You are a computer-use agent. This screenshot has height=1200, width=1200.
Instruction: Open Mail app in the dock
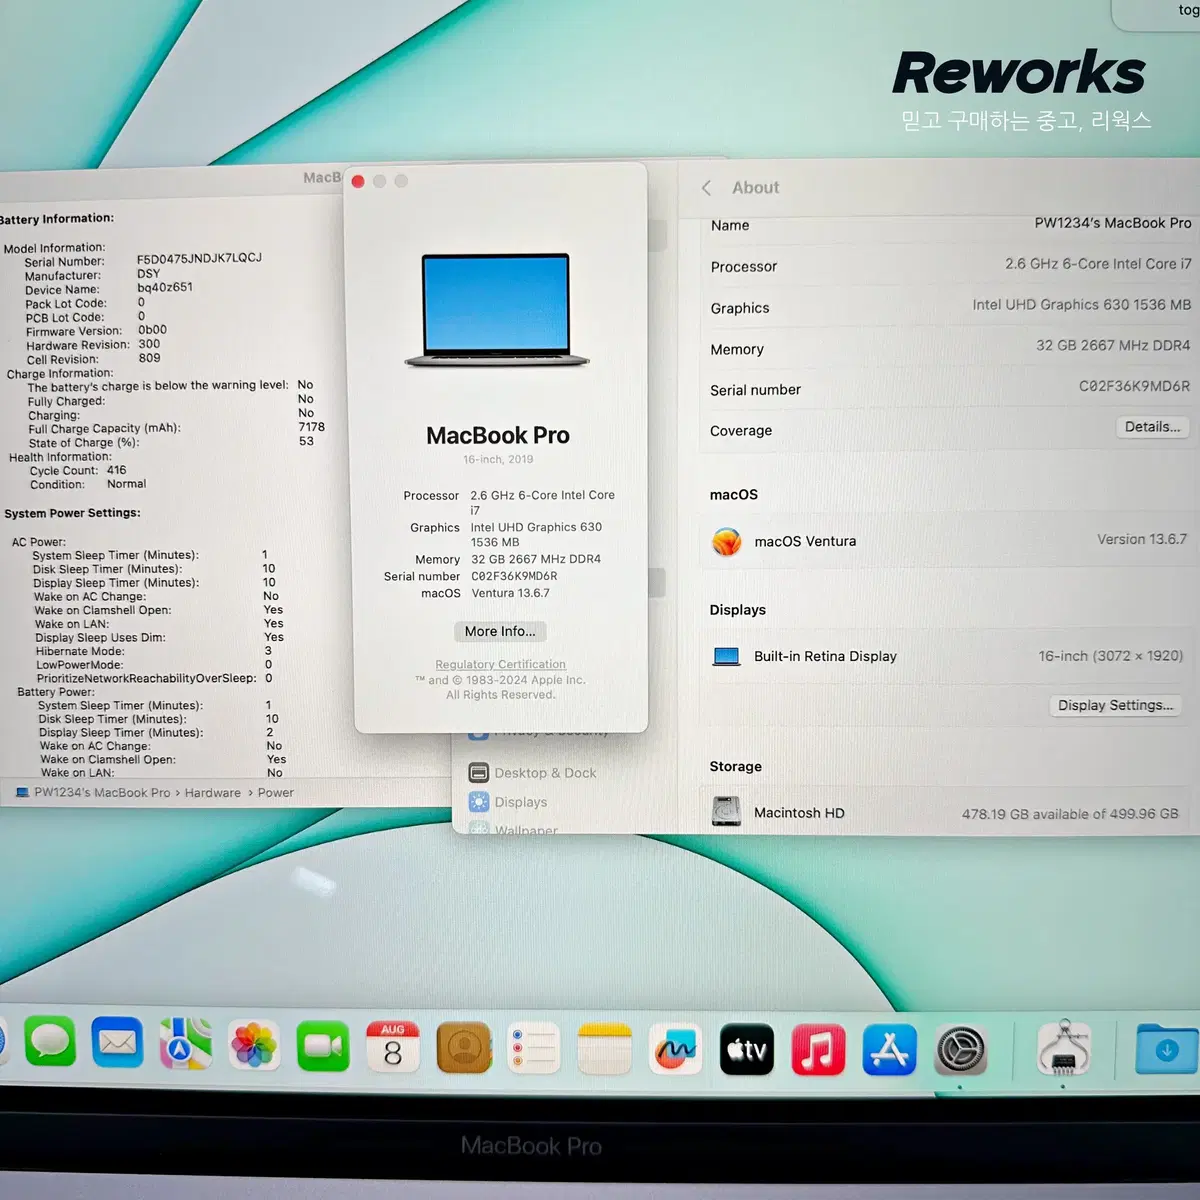coord(117,1044)
